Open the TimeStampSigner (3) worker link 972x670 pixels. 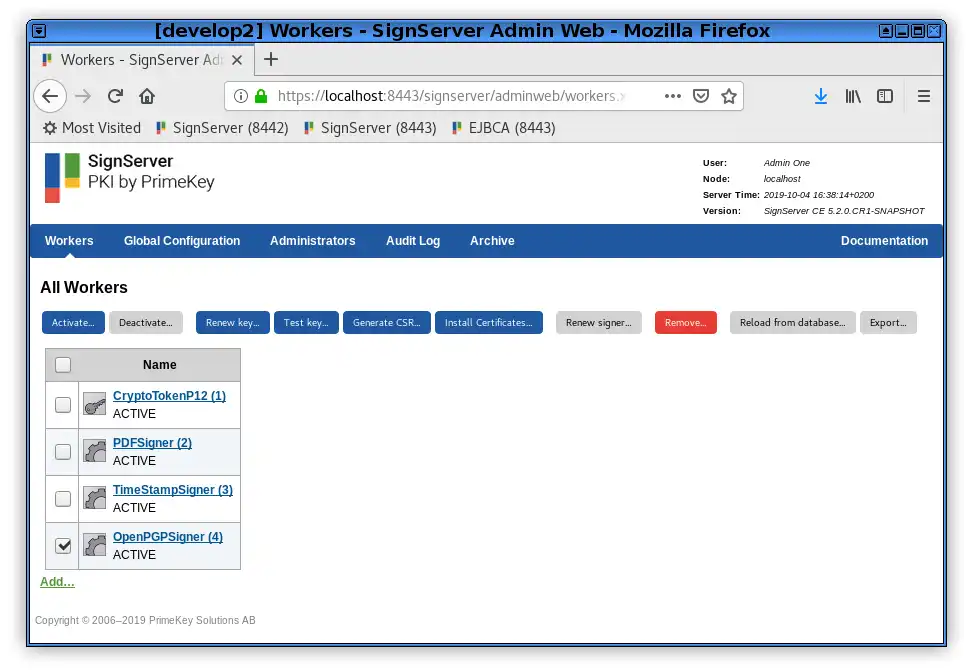click(173, 490)
